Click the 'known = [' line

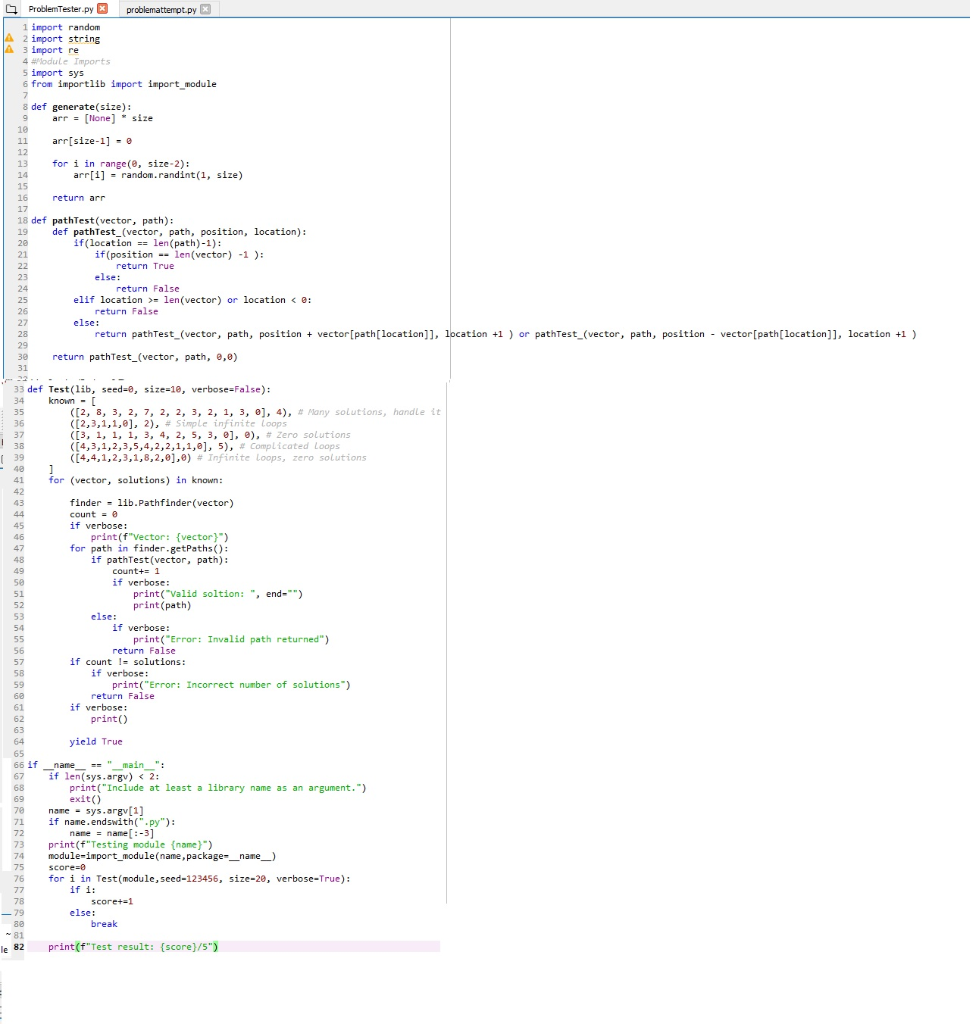click(72, 401)
